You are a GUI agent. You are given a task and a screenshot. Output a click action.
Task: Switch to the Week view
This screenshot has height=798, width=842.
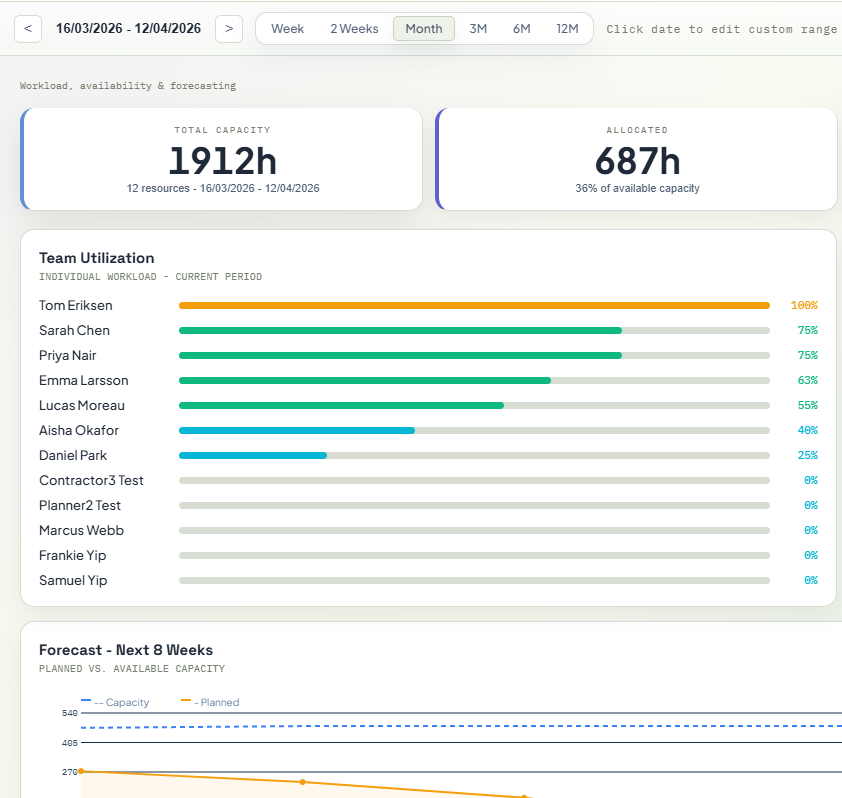pos(287,29)
